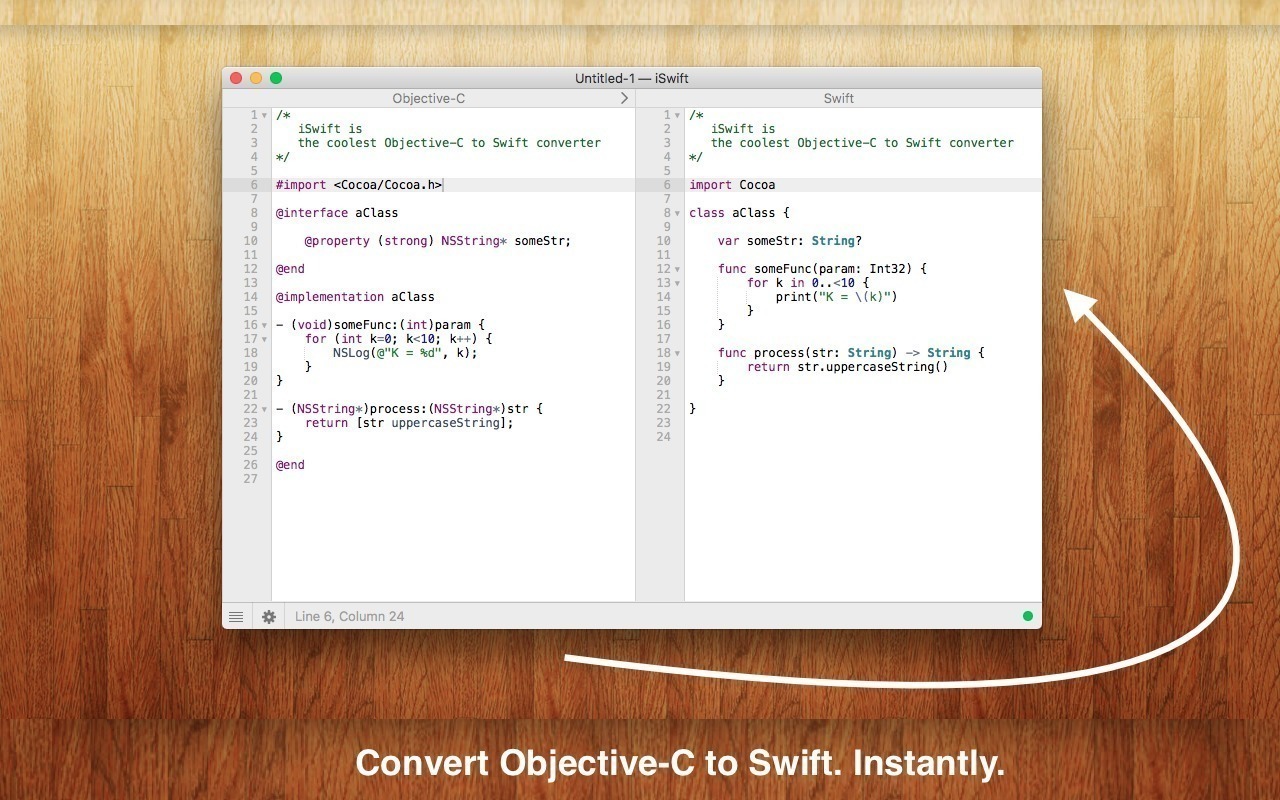Click the 'var someStr: String?' line

pyautogui.click(x=790, y=241)
